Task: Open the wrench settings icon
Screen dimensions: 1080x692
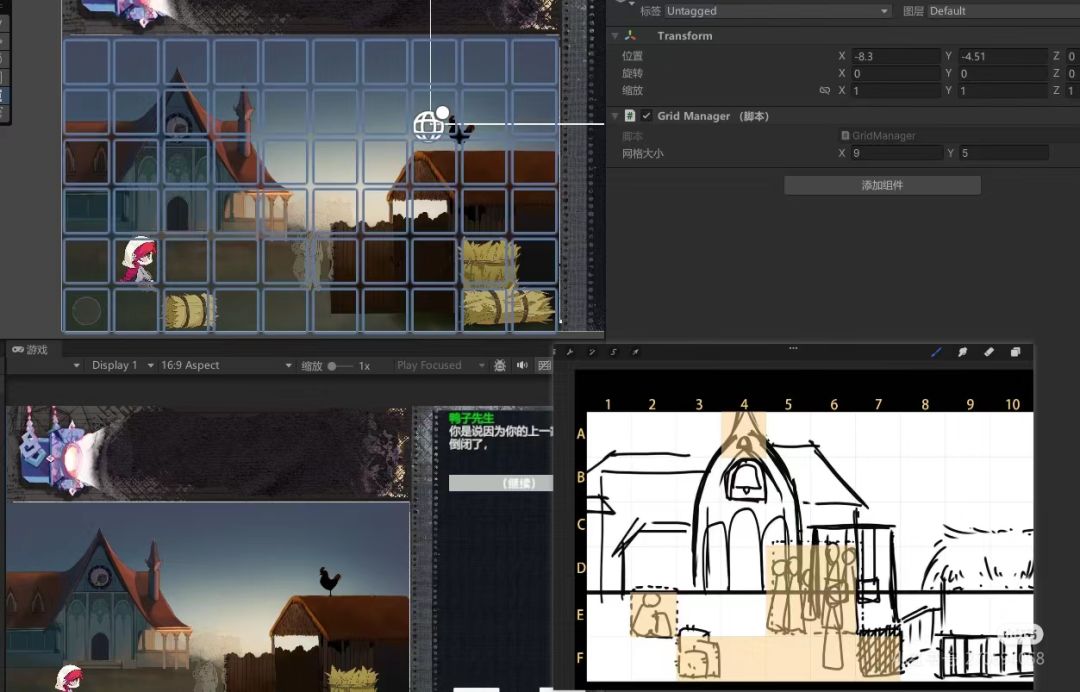Action: (x=570, y=352)
